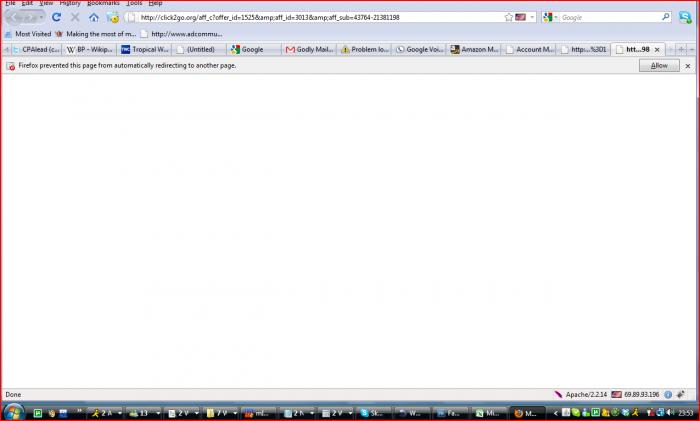Switch to the Amazon M... tab

click(474, 50)
